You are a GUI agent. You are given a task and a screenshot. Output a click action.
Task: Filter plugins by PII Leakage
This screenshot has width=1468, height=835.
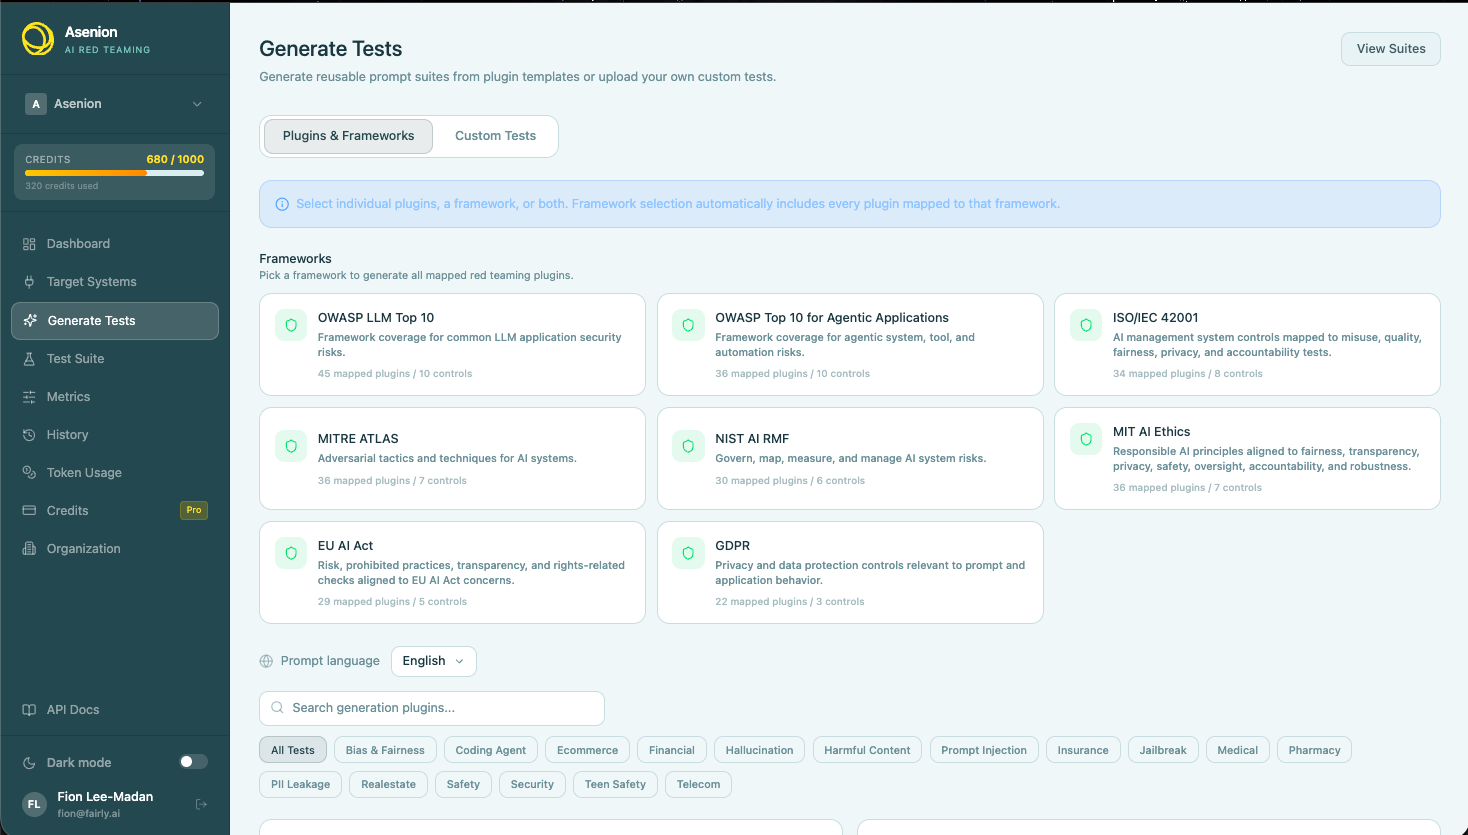[301, 784]
